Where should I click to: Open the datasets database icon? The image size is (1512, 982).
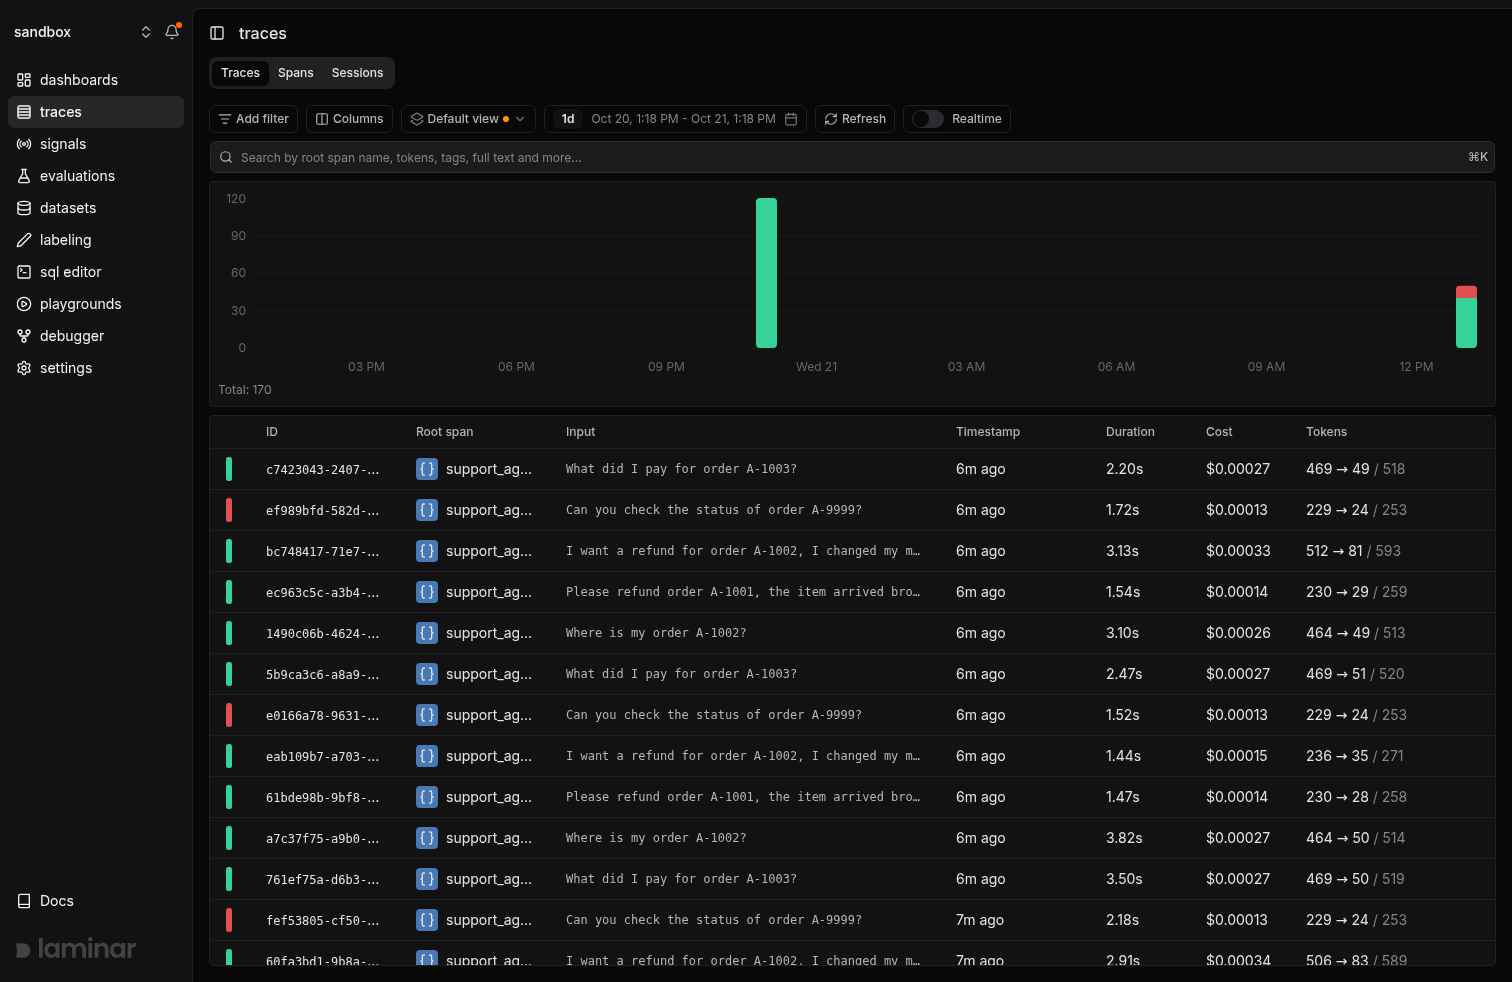point(24,208)
